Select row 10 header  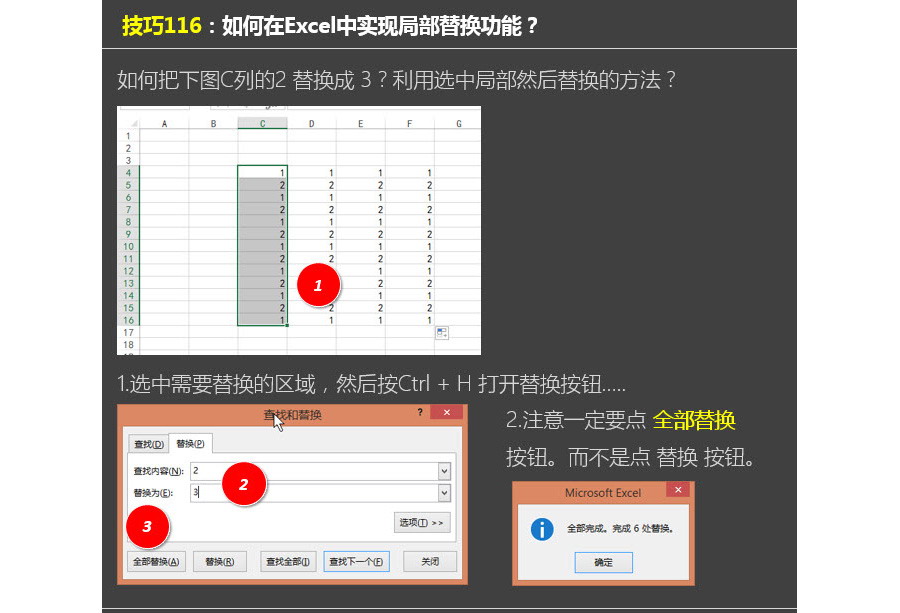(x=129, y=246)
